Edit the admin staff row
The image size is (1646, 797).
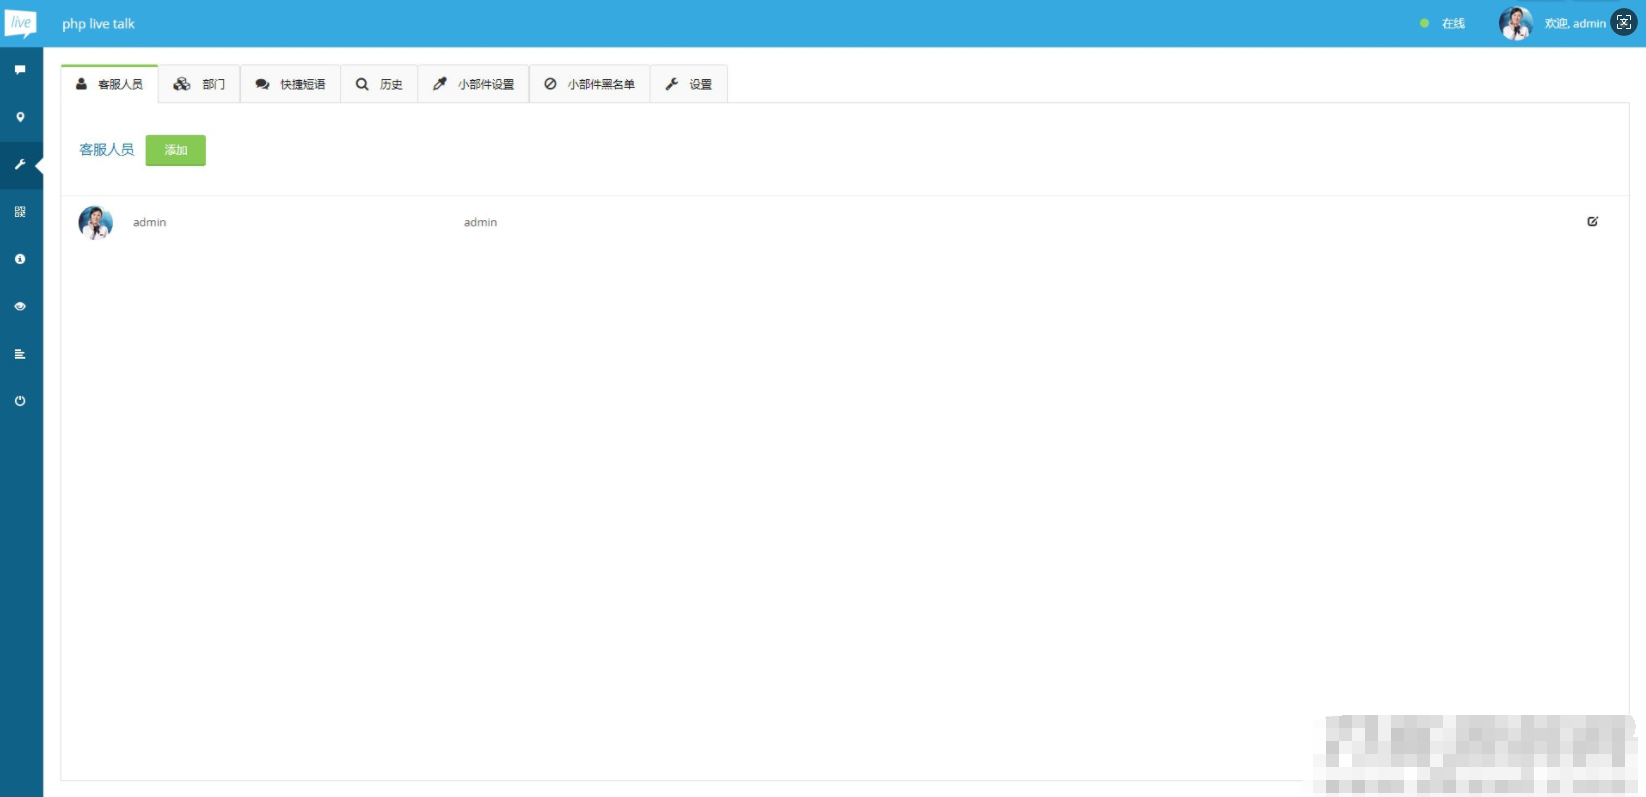1592,222
